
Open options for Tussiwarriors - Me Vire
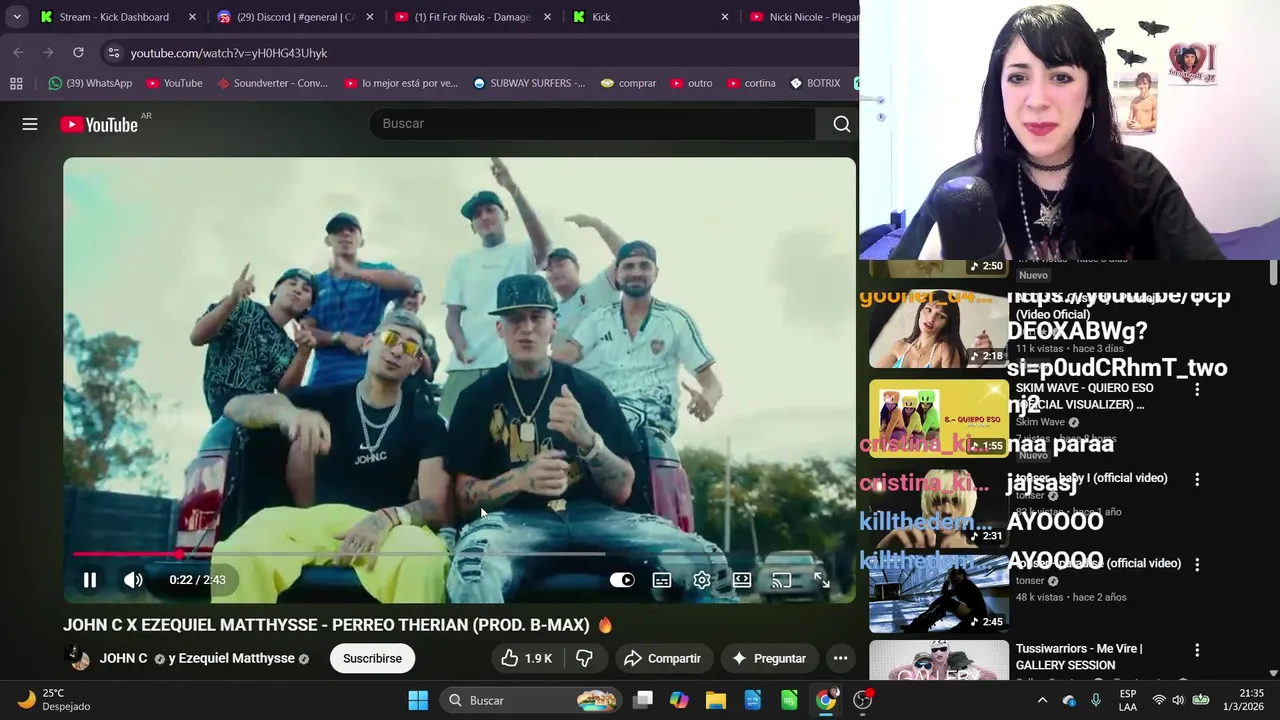coord(1197,650)
